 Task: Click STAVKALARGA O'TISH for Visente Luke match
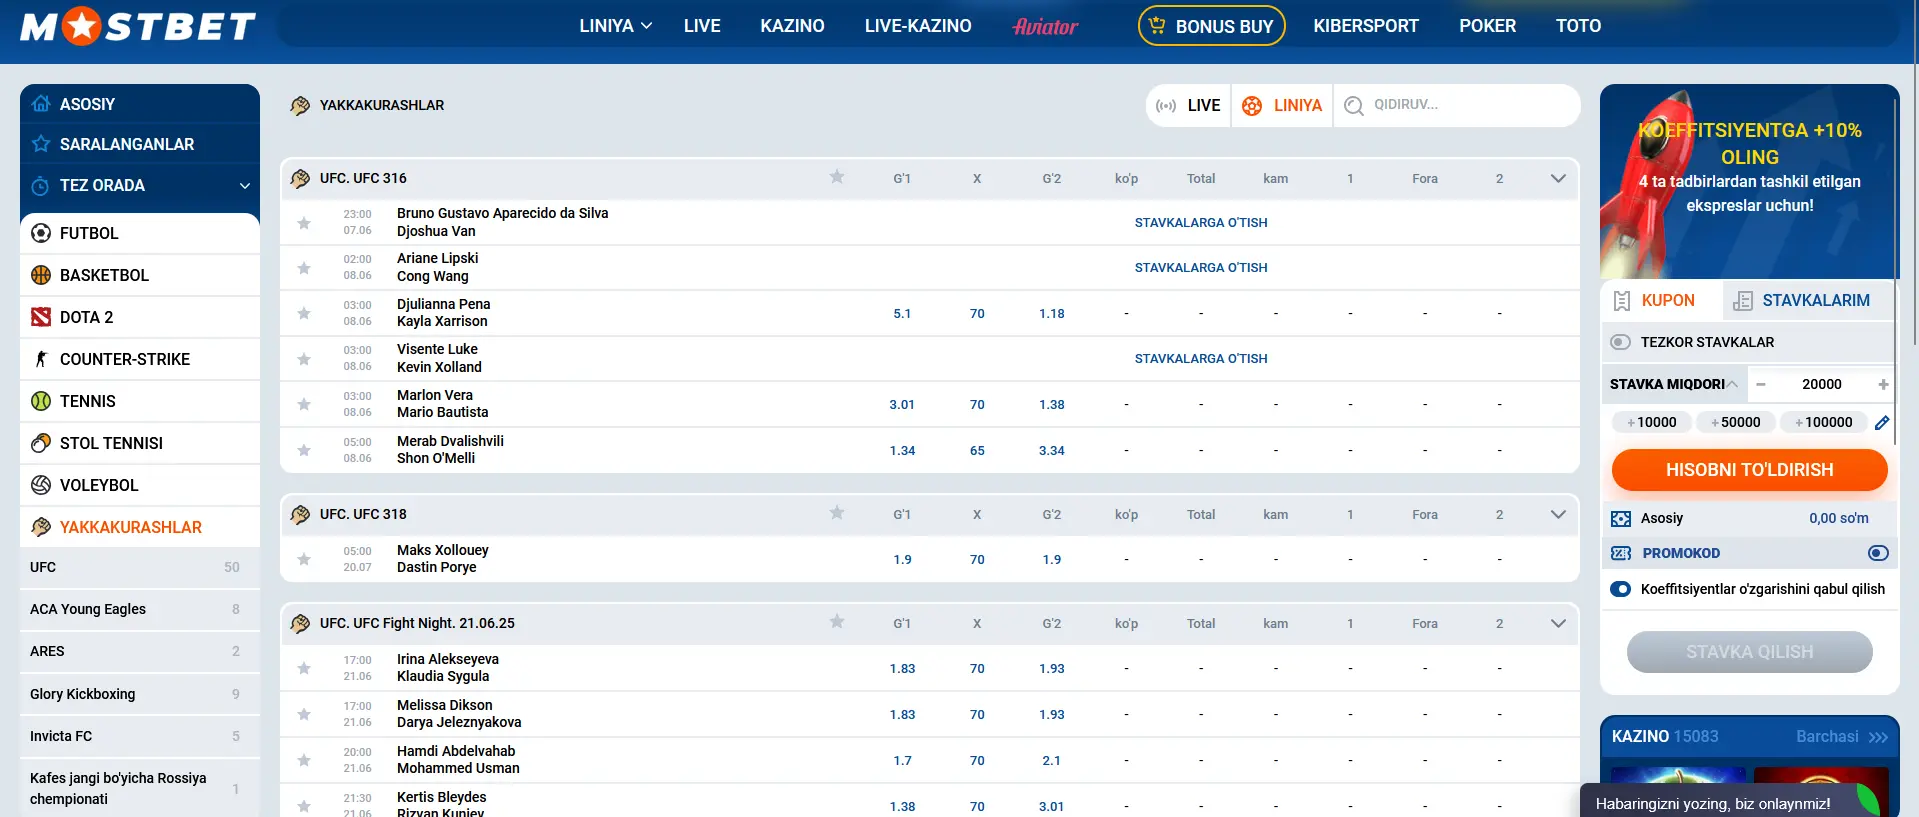tap(1200, 359)
